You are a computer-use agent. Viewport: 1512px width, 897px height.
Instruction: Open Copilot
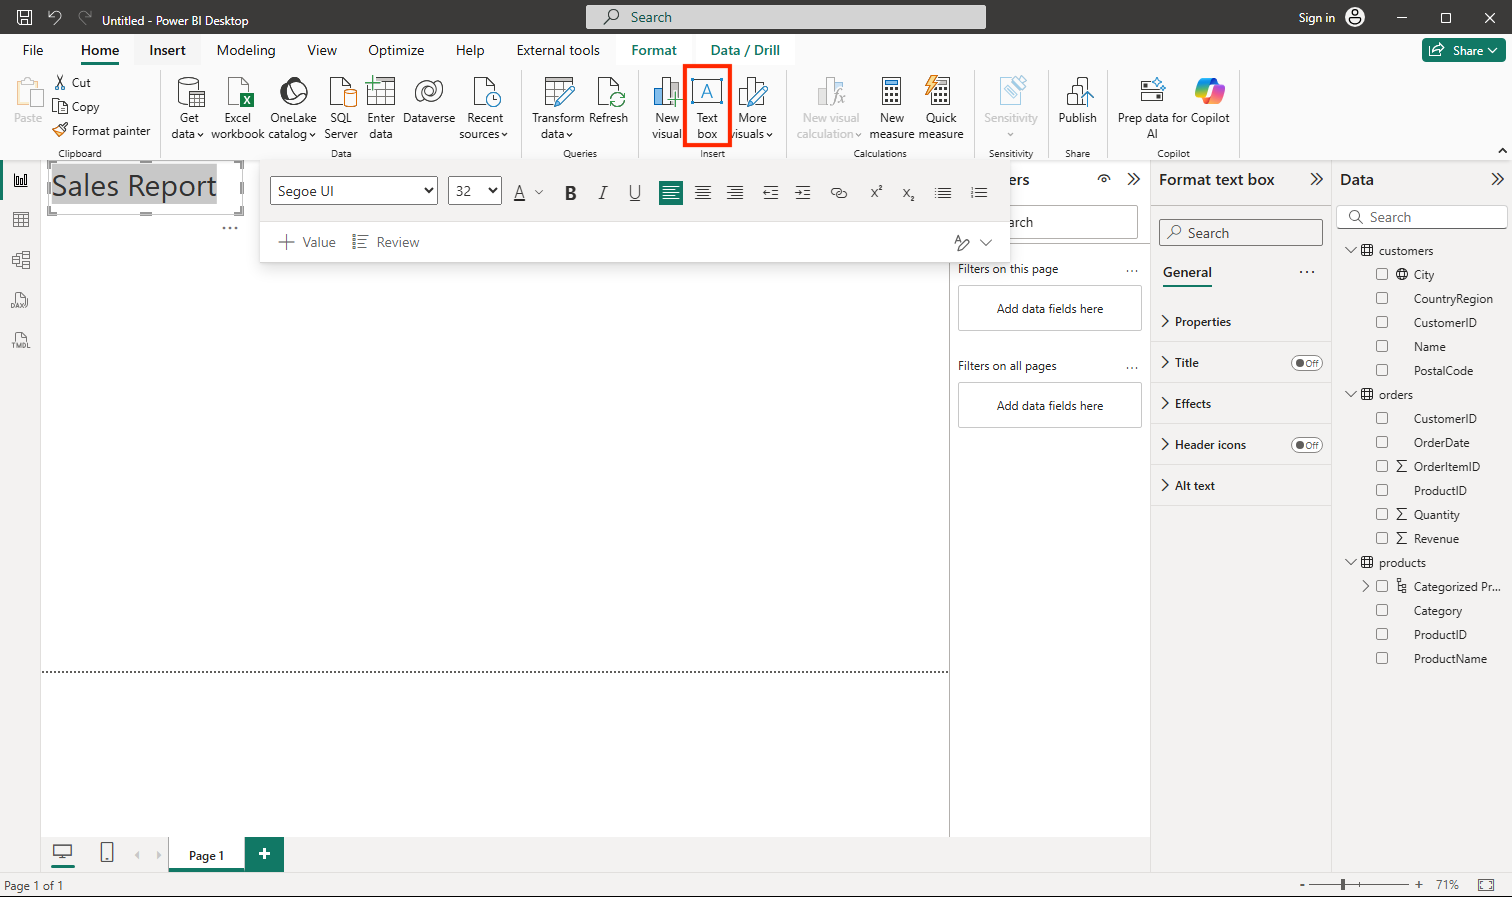1210,100
